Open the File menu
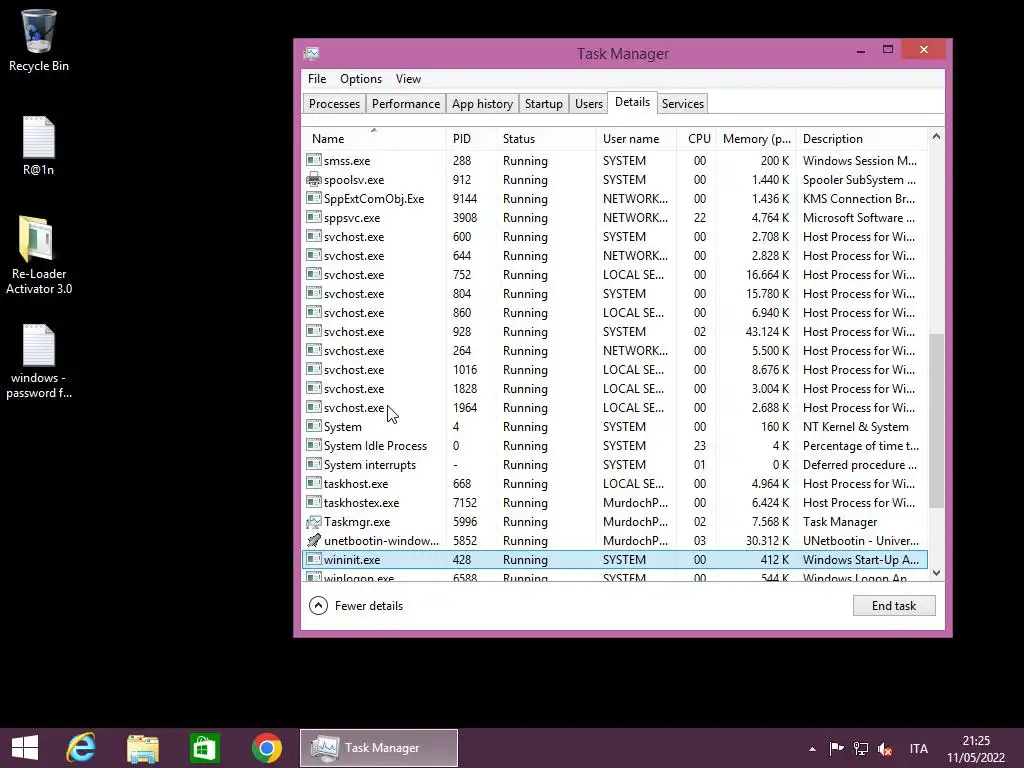Viewport: 1024px width, 768px height. [x=317, y=79]
